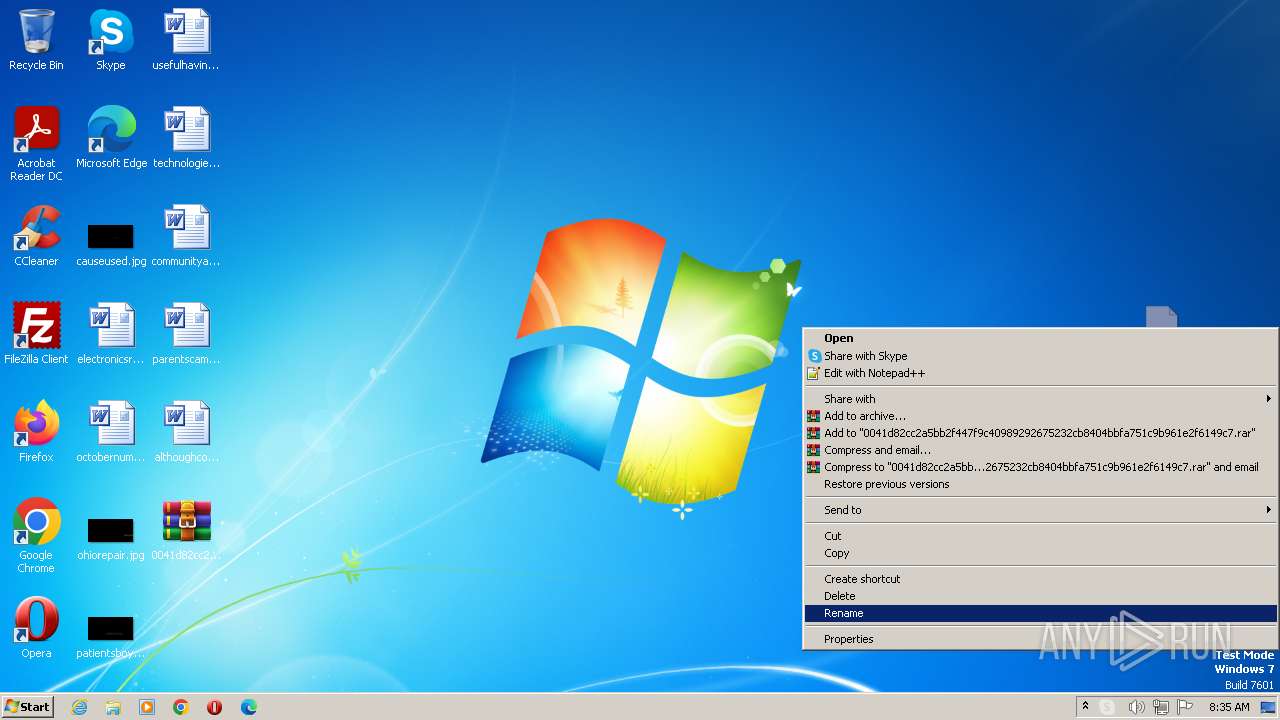Choose Edit with Notepad++
Screen dimensions: 1280x720
pyautogui.click(x=1040, y=373)
